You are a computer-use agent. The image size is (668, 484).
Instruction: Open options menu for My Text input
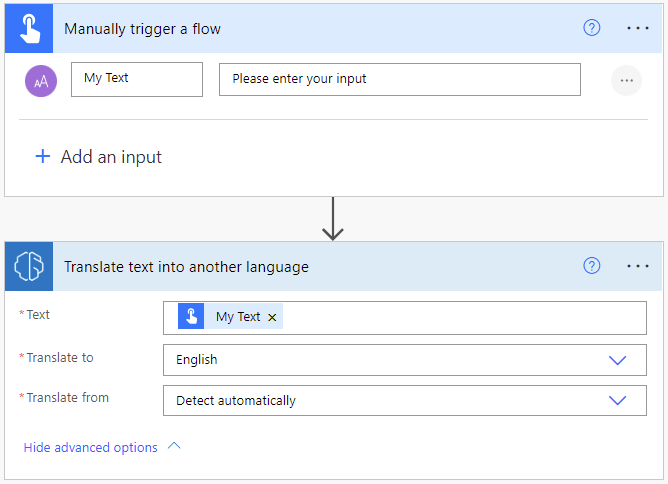click(x=626, y=80)
